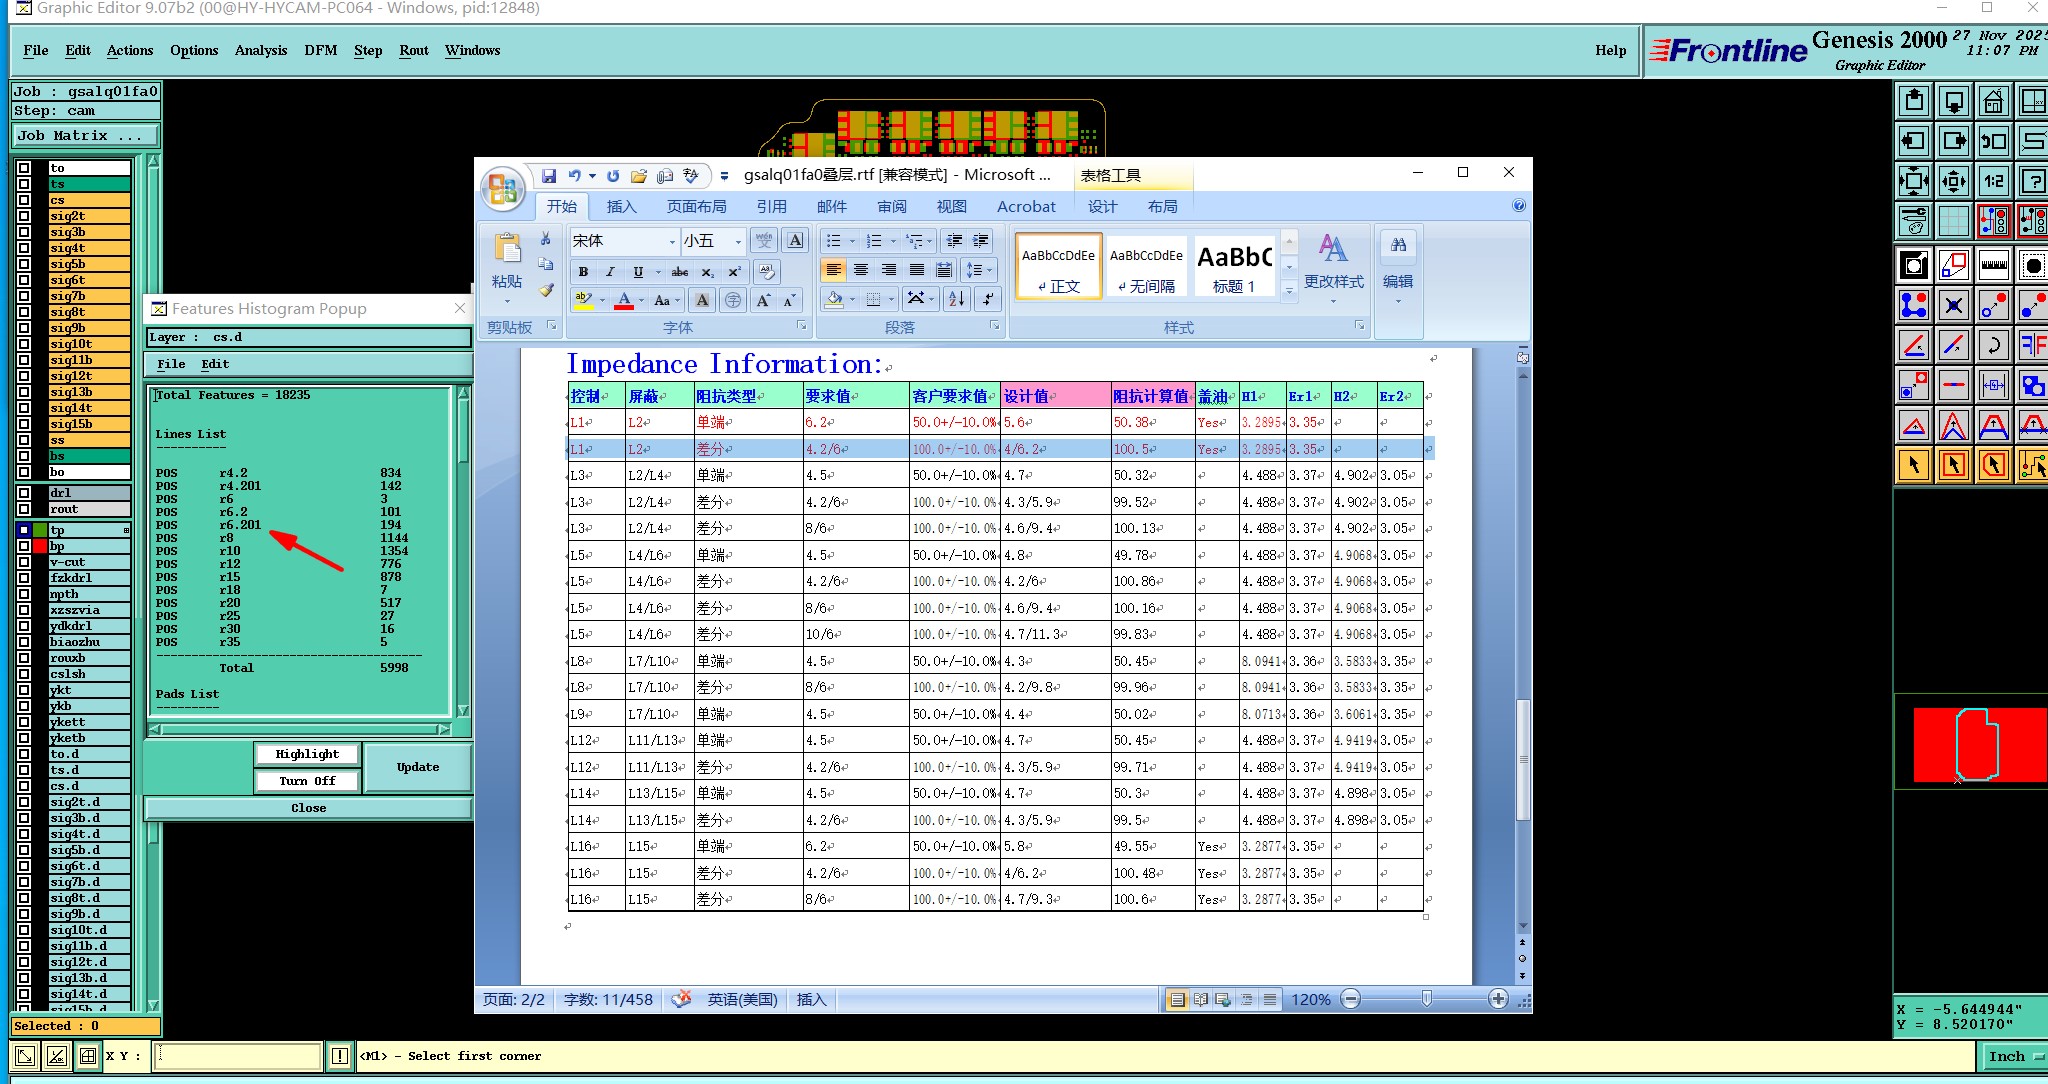
Task: Click Genesis help question-mark tool icon
Action: point(2033,181)
